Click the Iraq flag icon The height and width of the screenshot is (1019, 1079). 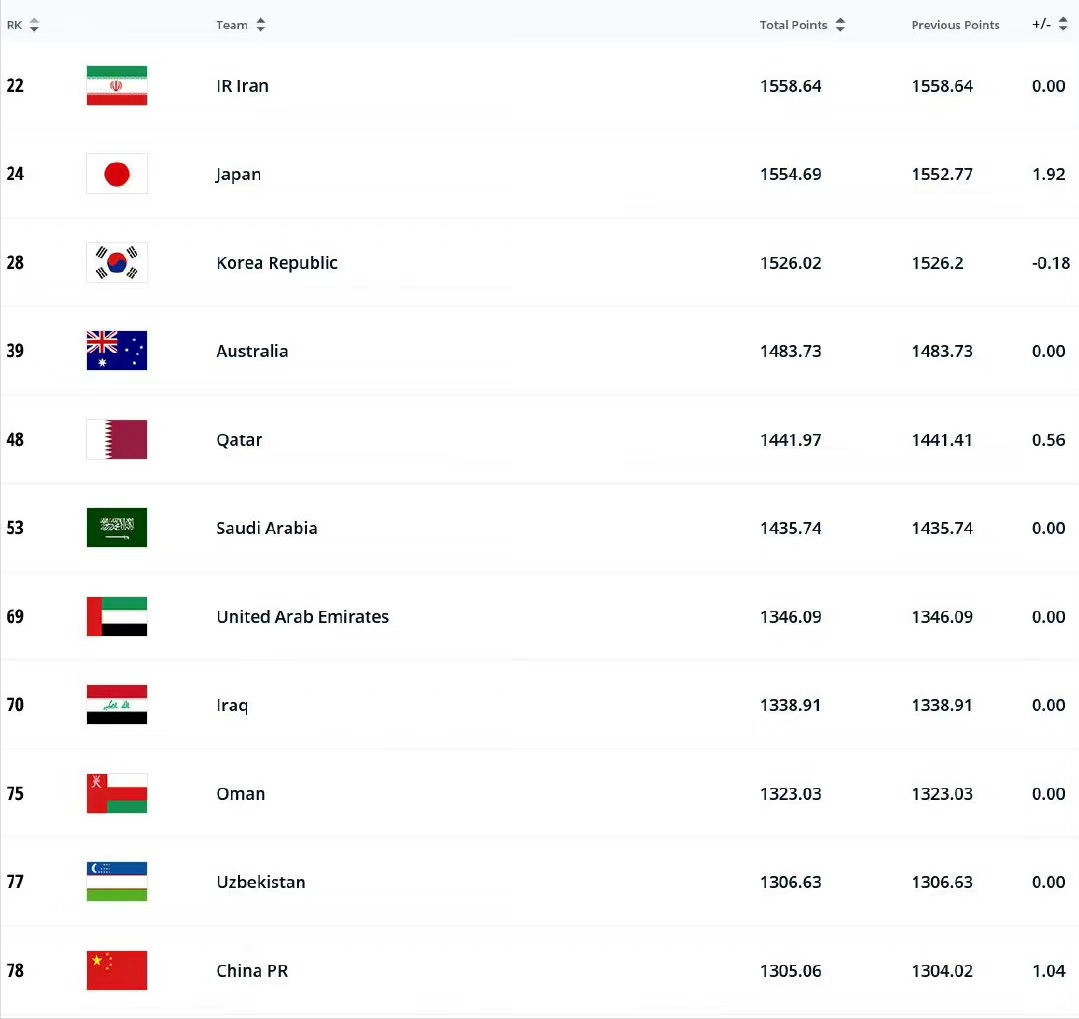[117, 705]
